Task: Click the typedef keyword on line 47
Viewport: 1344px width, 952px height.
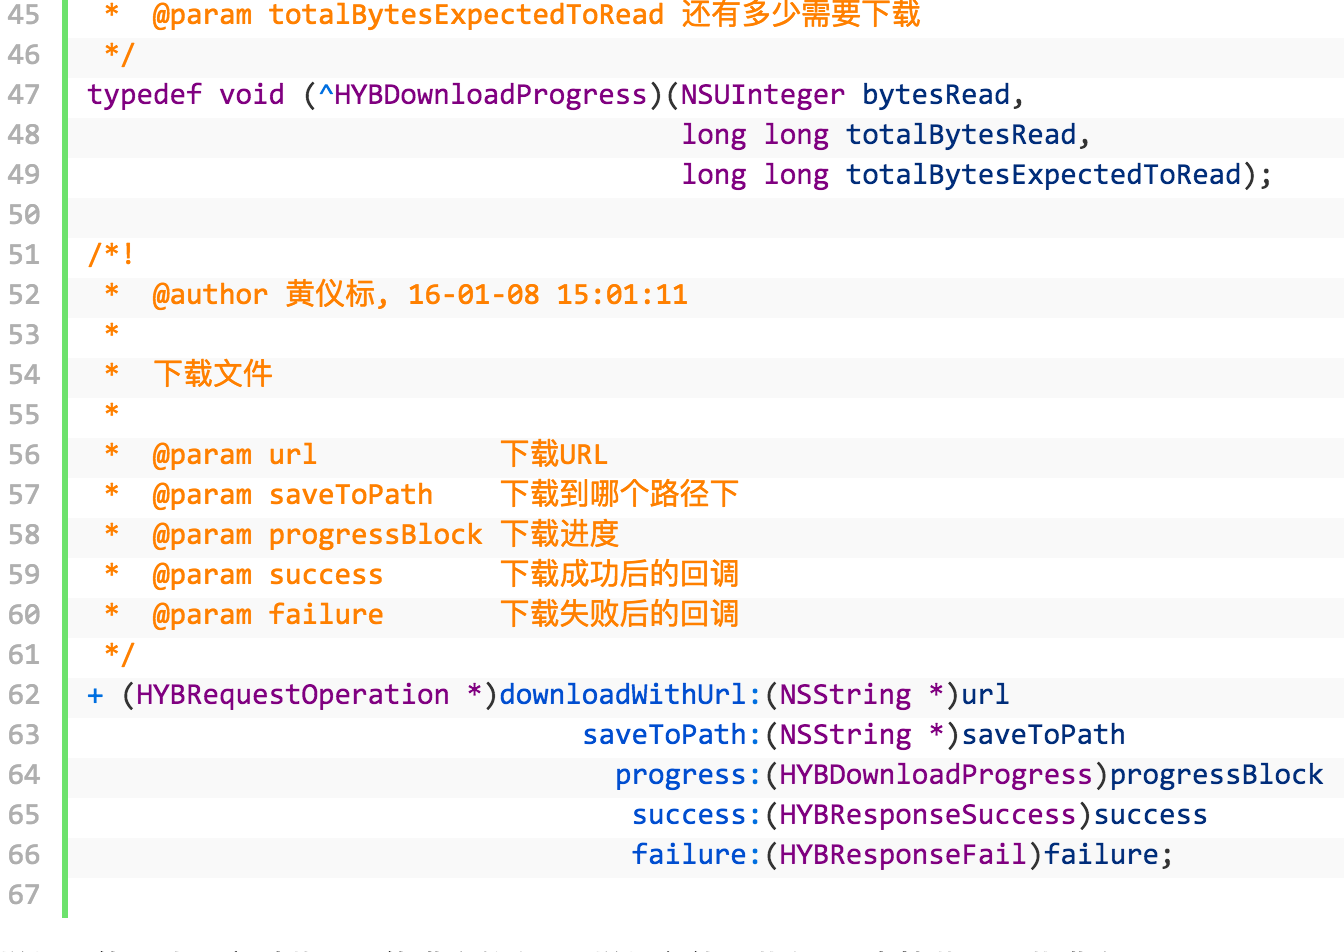Action: [144, 95]
